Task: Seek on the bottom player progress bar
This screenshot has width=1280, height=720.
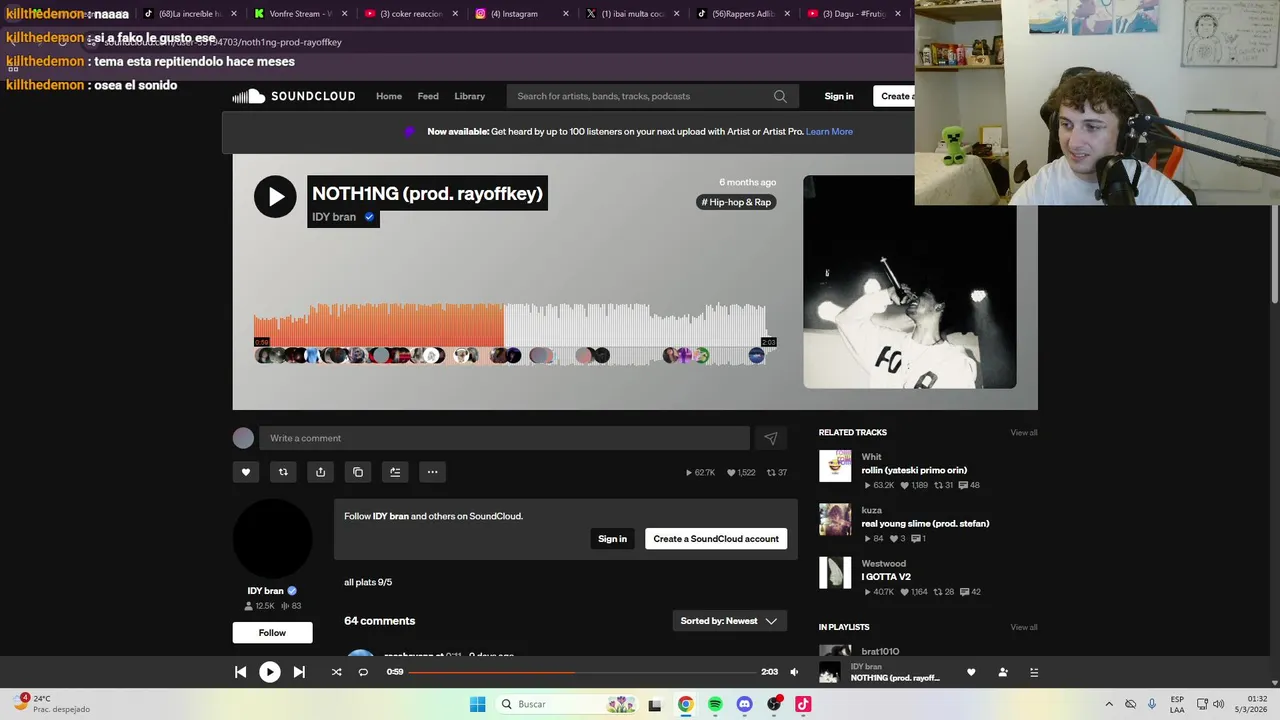Action: pos(581,672)
